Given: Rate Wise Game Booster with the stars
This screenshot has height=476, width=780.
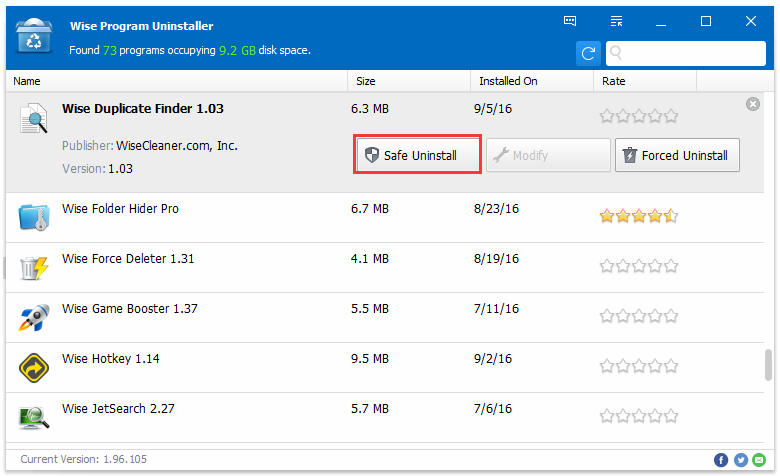Looking at the screenshot, I should tap(639, 316).
